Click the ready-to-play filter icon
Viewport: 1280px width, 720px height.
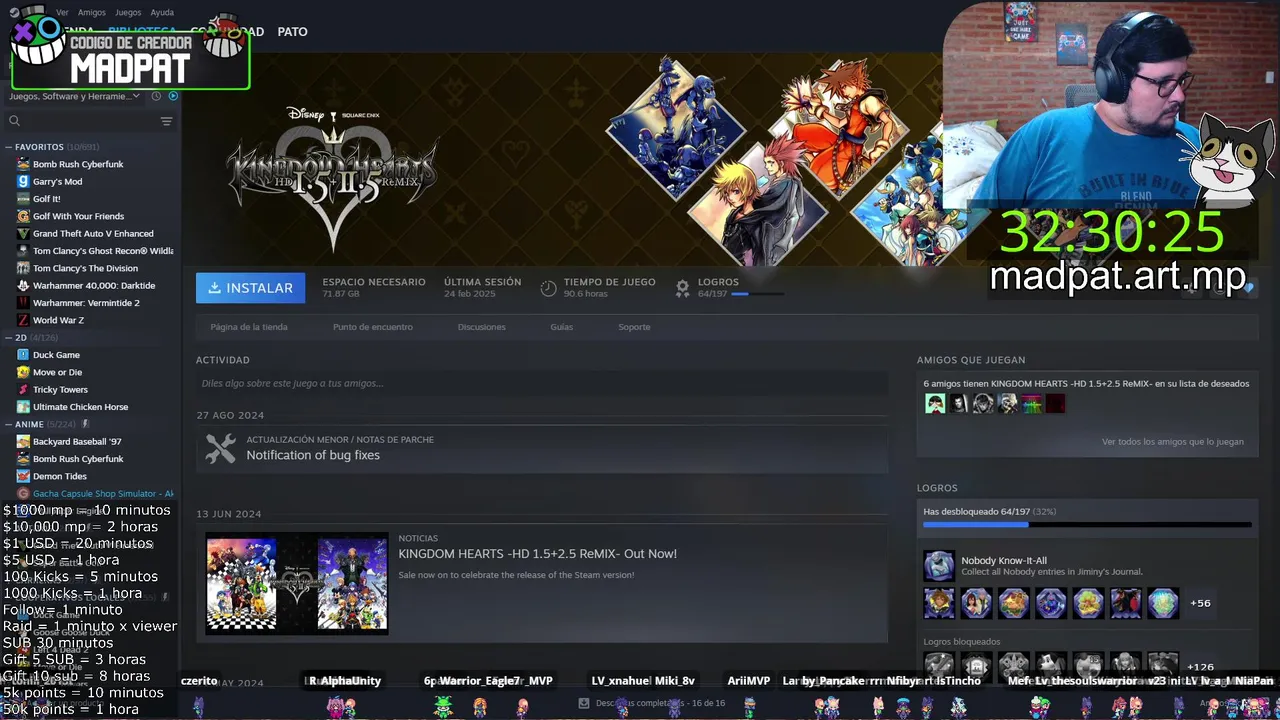pyautogui.click(x=173, y=96)
